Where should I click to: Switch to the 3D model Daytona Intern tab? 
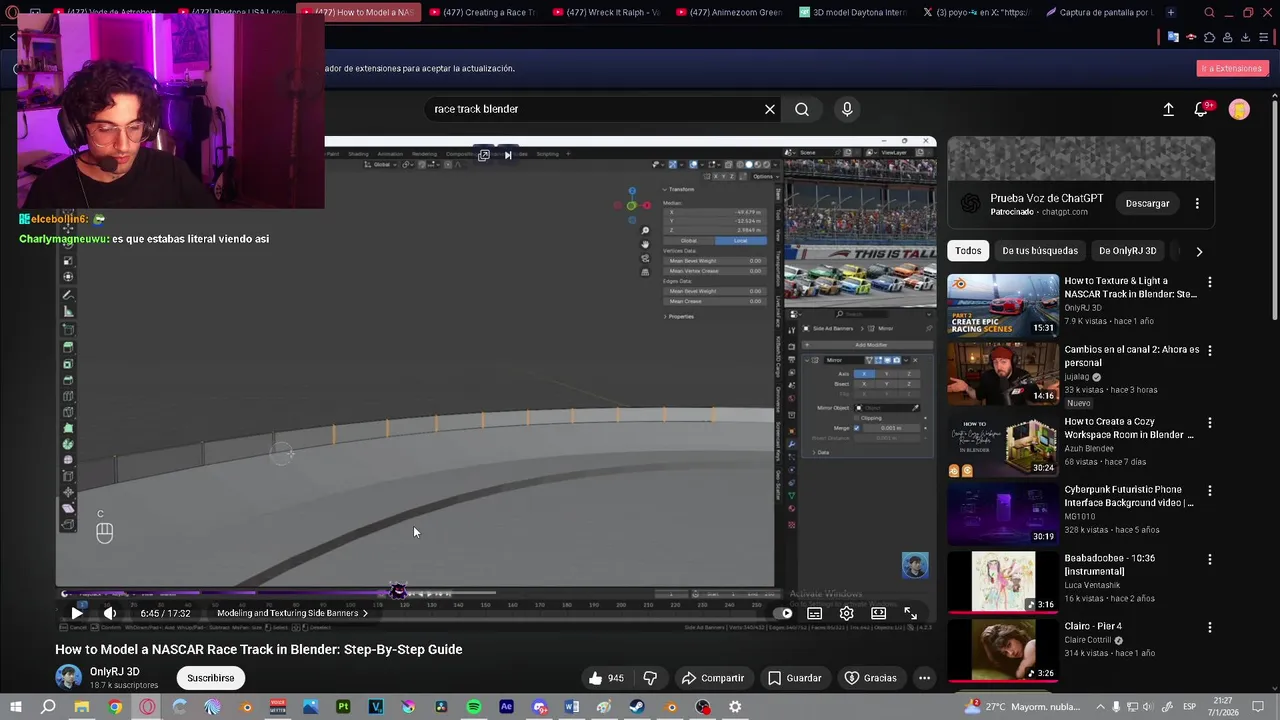pos(852,13)
